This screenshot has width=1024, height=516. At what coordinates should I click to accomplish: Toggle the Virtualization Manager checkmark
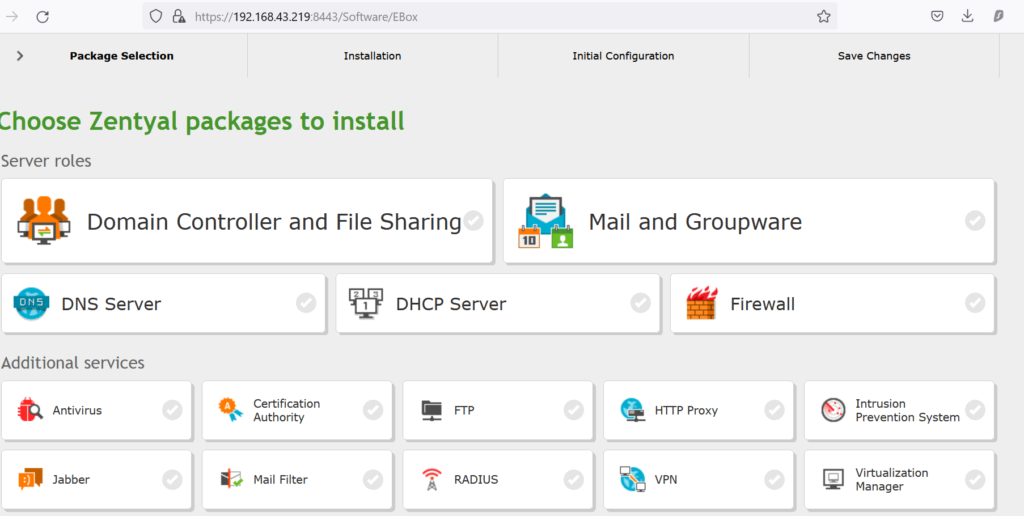[x=975, y=479]
